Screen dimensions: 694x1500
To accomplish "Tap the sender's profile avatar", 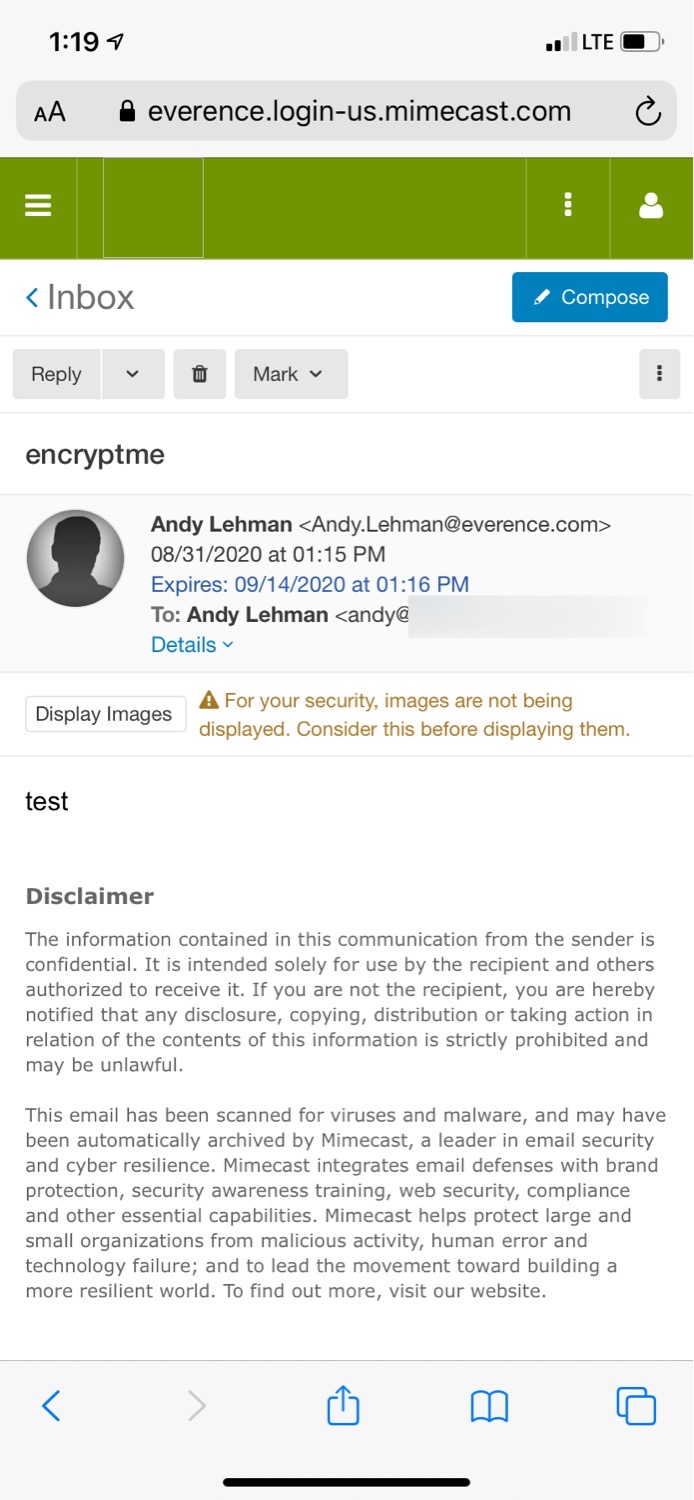I will point(75,558).
